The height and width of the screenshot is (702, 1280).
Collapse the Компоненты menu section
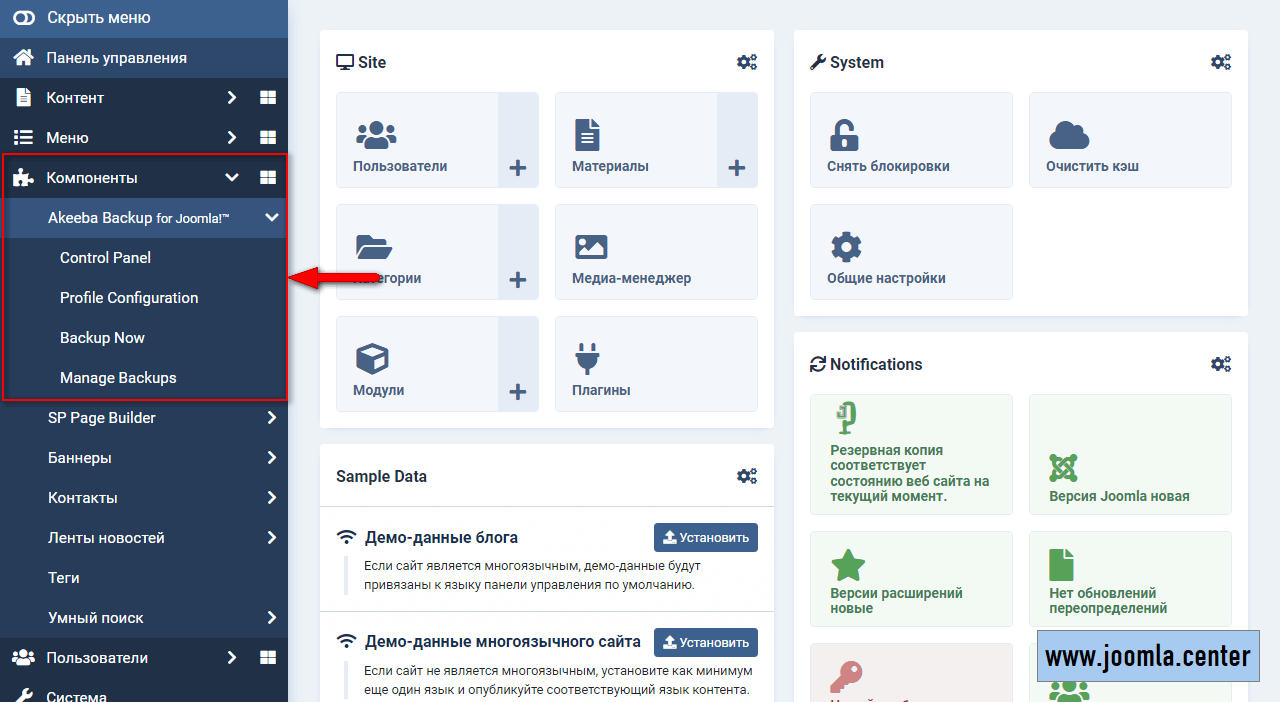point(232,178)
